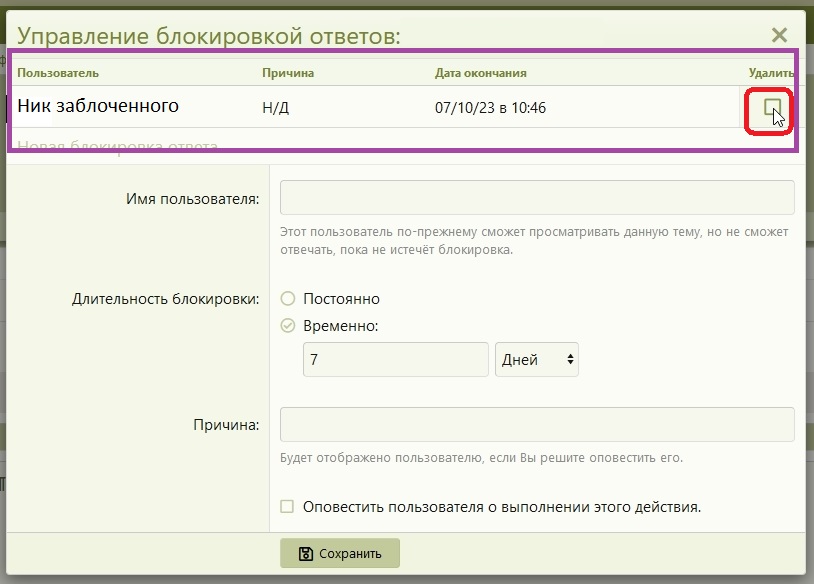Select the Постоянно radio option
The height and width of the screenshot is (584, 814).
tap(288, 298)
